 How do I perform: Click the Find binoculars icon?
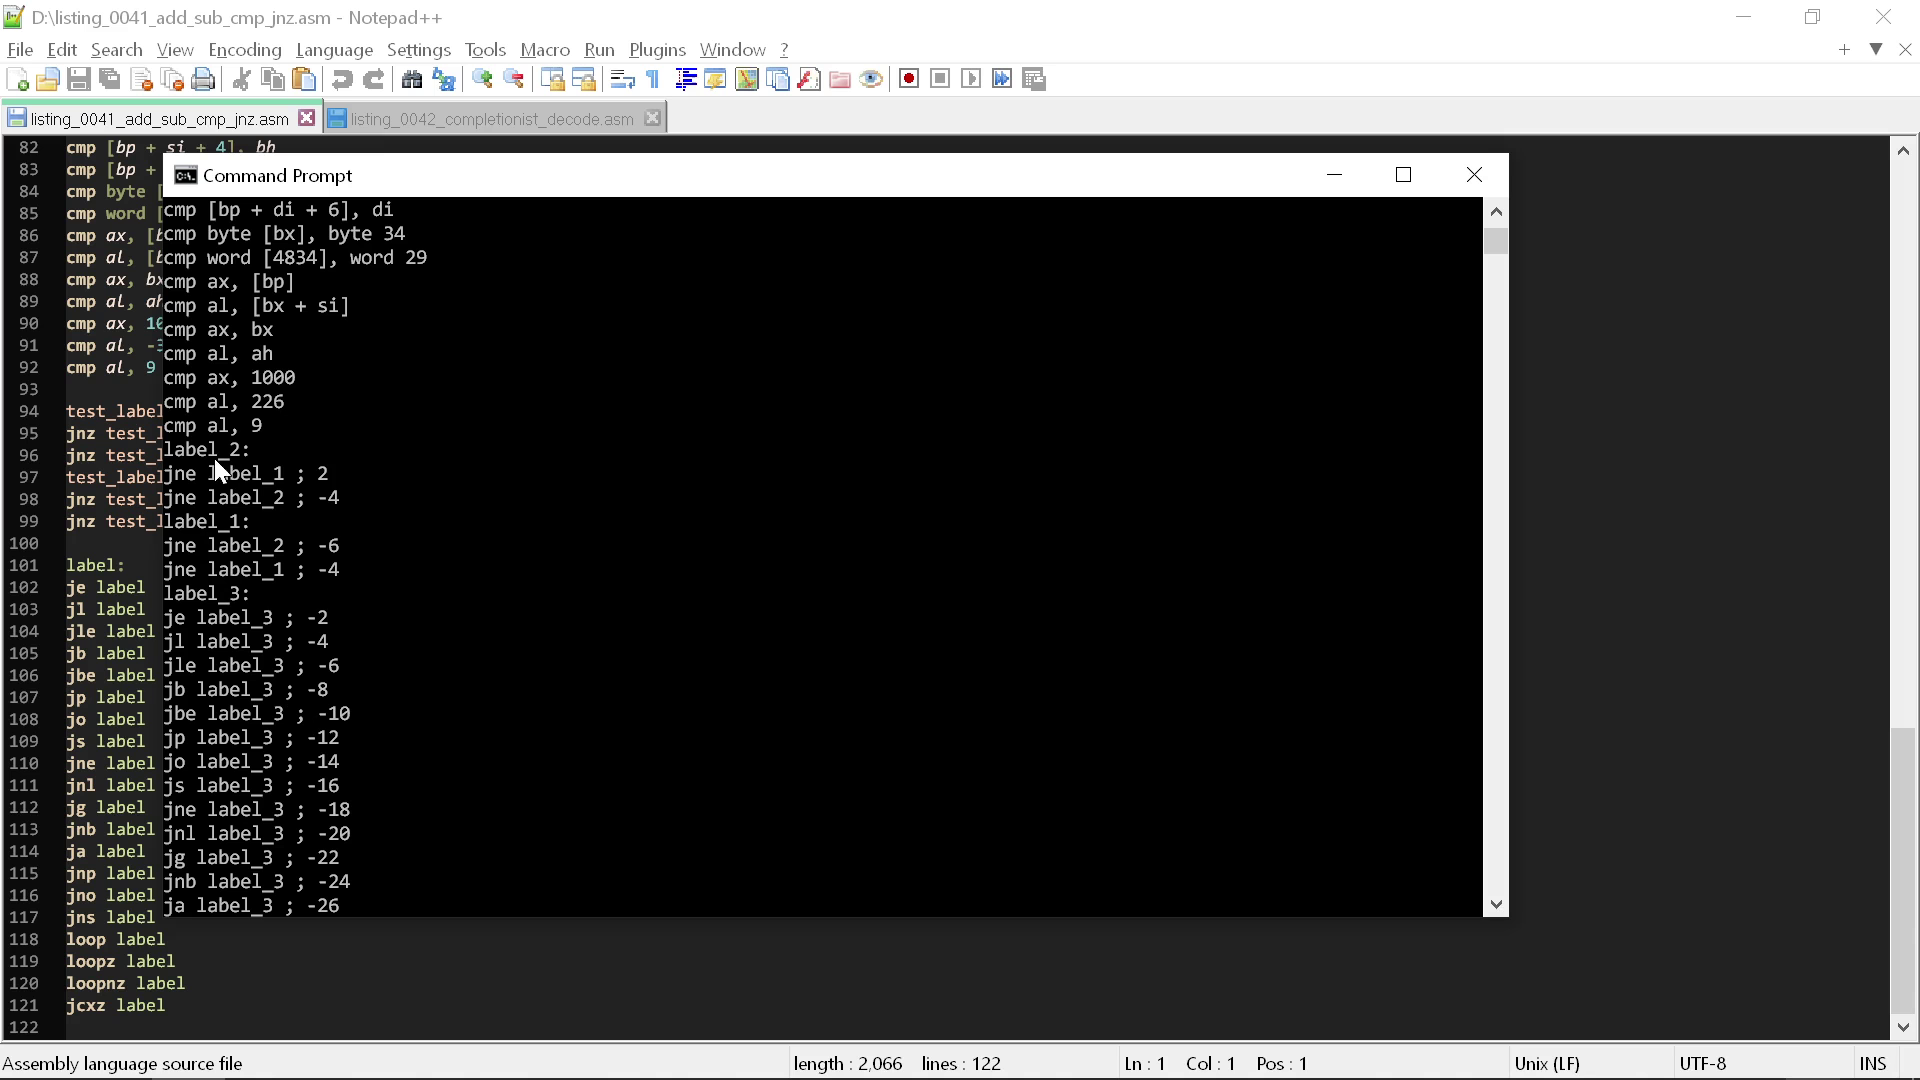tap(411, 79)
